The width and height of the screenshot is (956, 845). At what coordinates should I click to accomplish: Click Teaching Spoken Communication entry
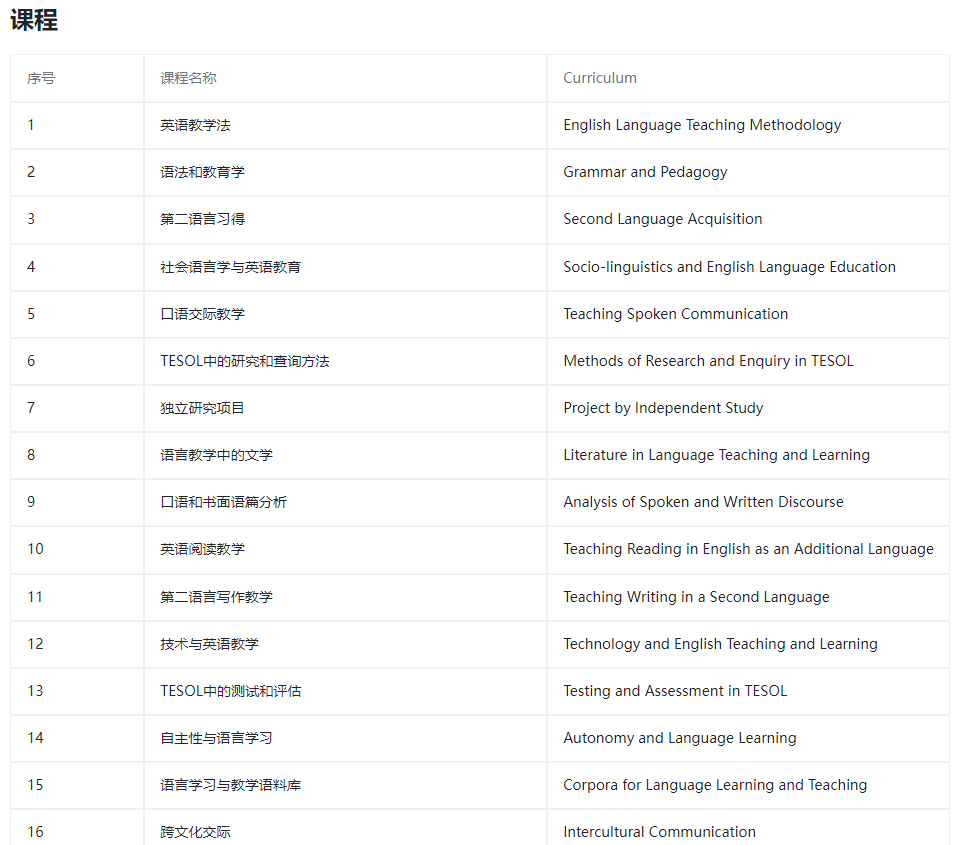[x=675, y=314]
